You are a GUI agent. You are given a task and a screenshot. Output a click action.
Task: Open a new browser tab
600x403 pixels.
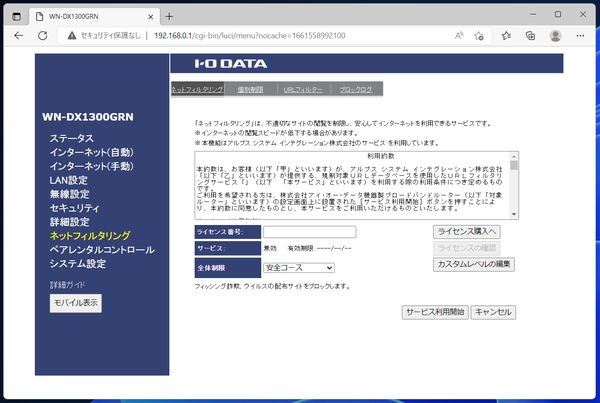point(169,16)
